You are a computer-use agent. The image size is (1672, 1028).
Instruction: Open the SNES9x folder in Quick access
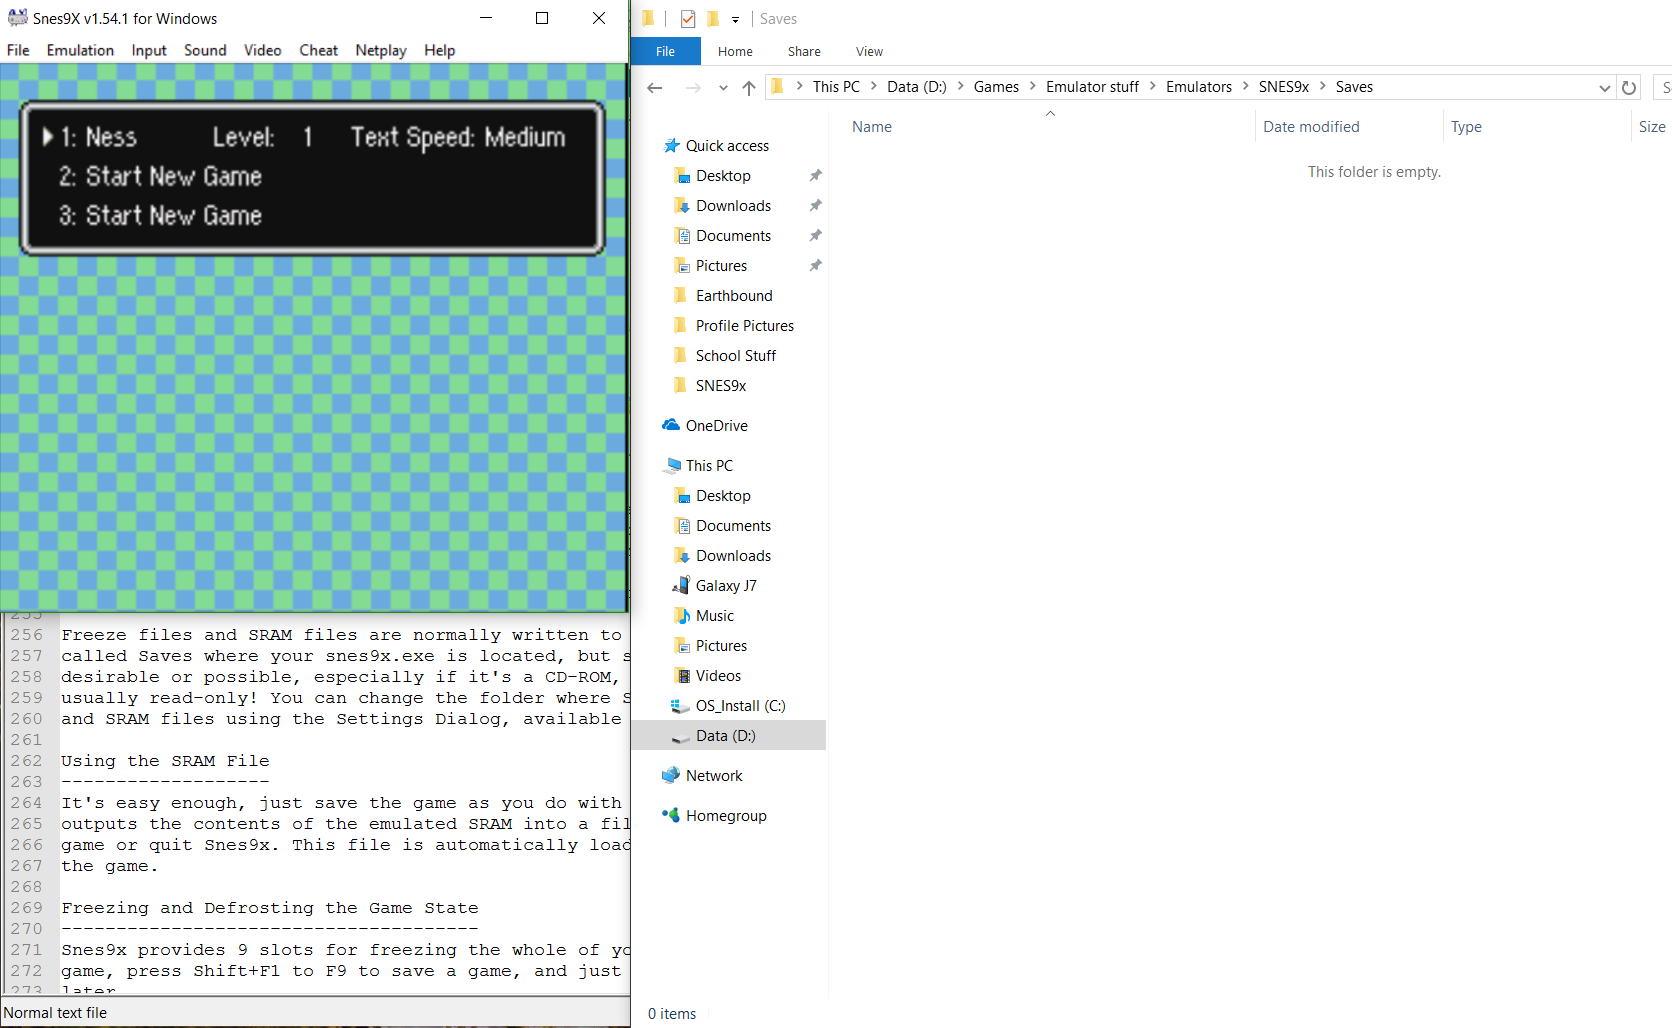[720, 386]
